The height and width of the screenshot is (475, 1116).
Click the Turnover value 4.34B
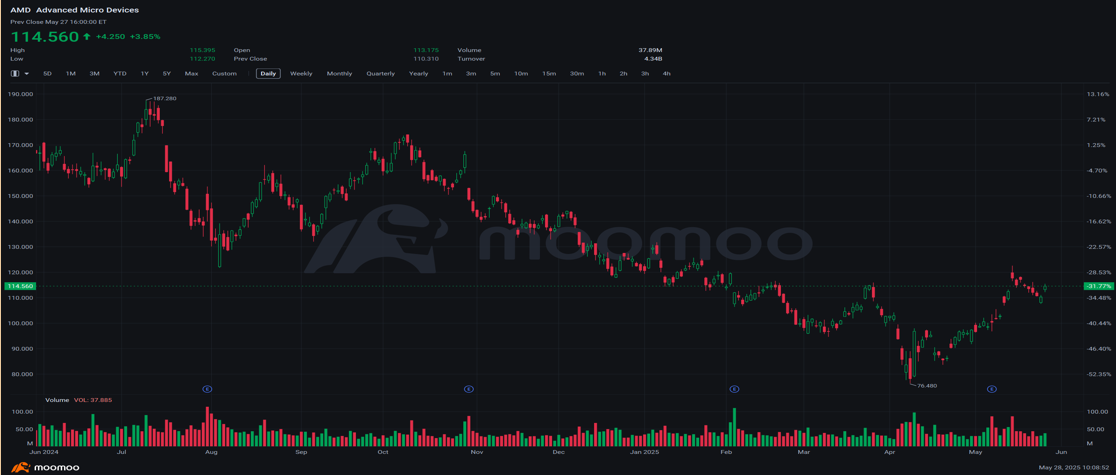[x=654, y=59]
